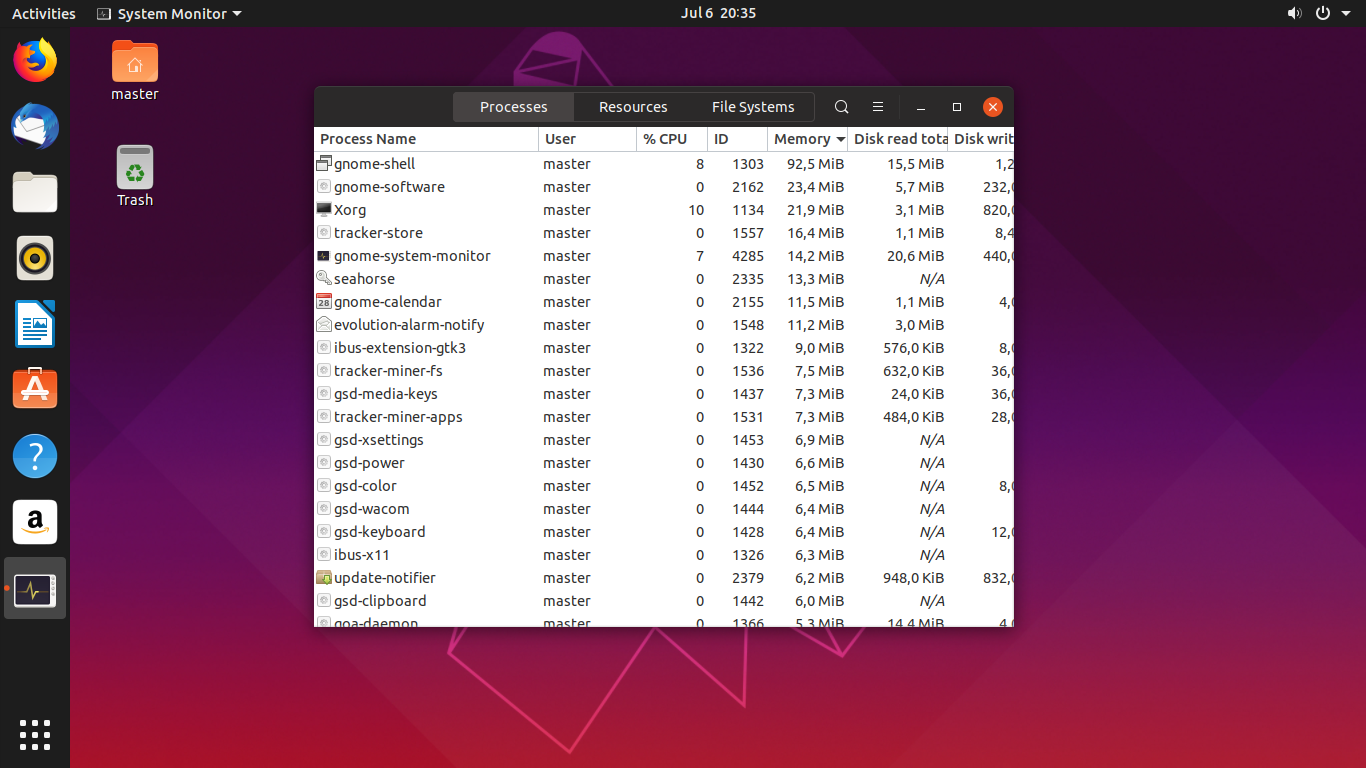1366x768 pixels.
Task: Sort by Disk read total column
Action: [x=898, y=139]
